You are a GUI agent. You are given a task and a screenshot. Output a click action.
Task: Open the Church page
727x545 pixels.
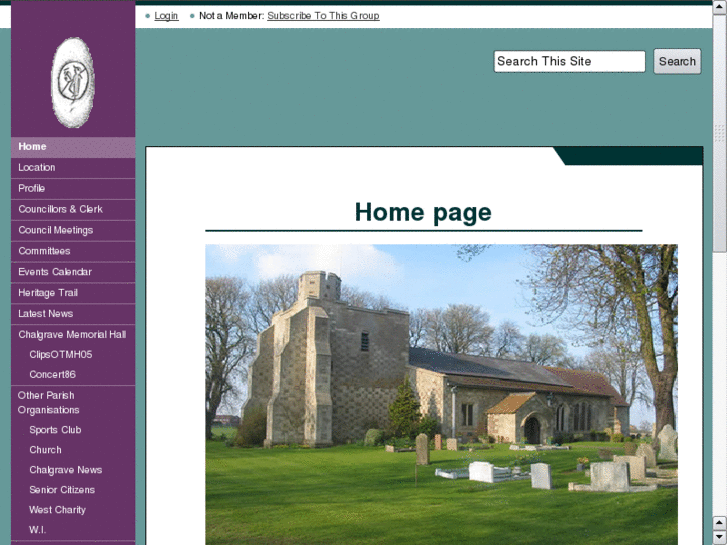pyautogui.click(x=45, y=450)
